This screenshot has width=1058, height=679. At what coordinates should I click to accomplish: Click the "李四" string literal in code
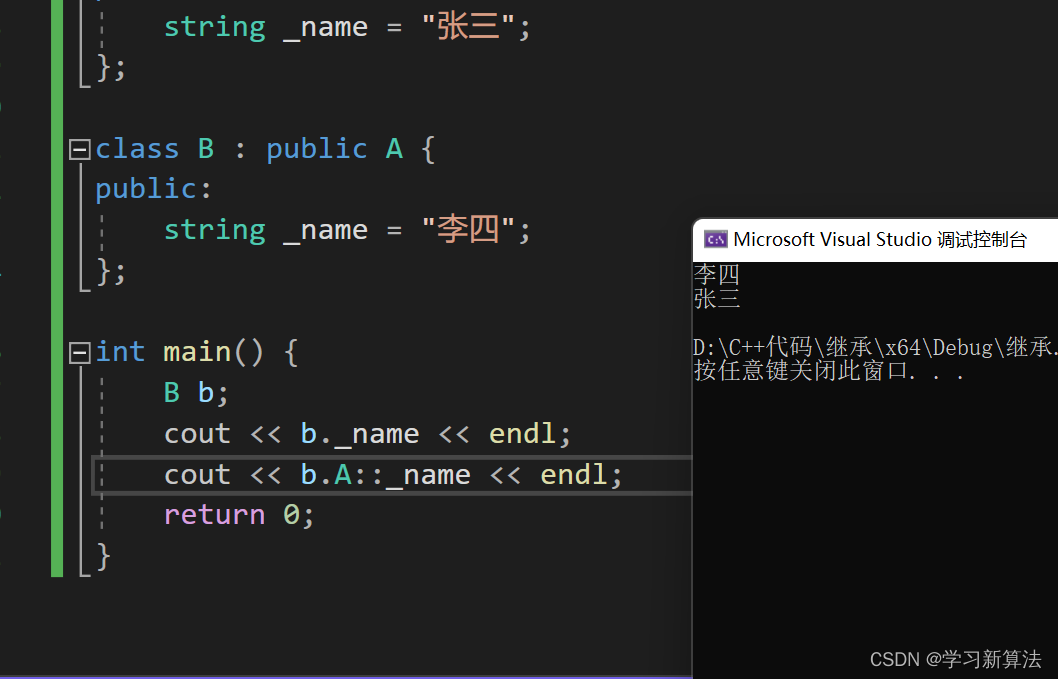(468, 230)
